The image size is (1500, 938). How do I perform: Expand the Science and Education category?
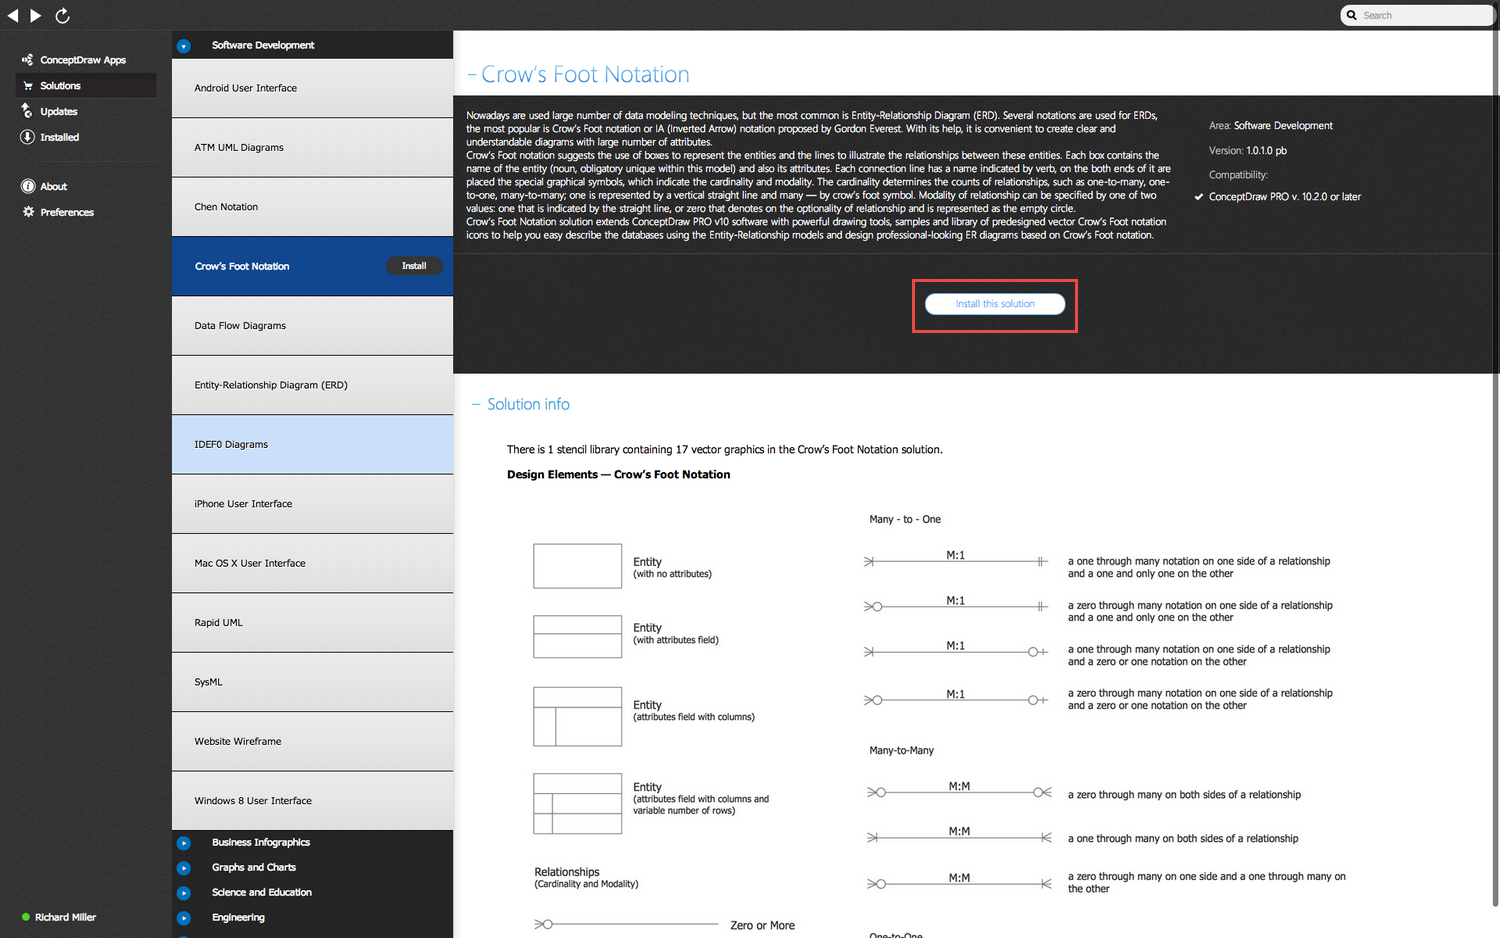[183, 893]
